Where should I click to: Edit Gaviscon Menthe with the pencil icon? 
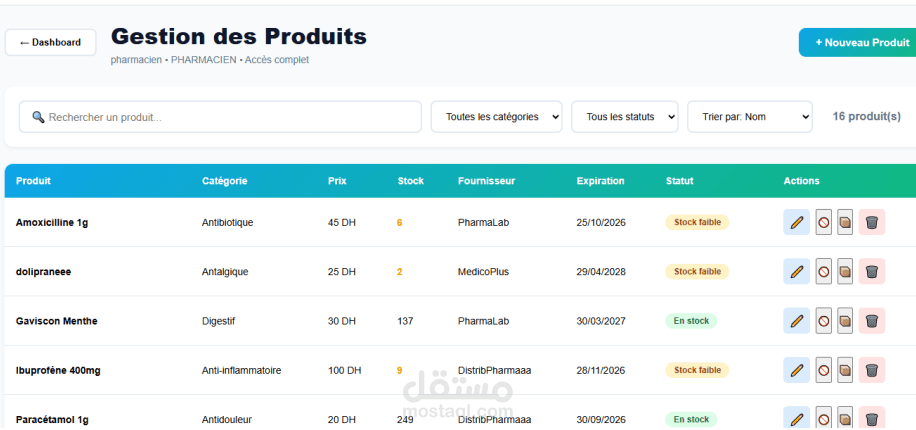pos(797,321)
